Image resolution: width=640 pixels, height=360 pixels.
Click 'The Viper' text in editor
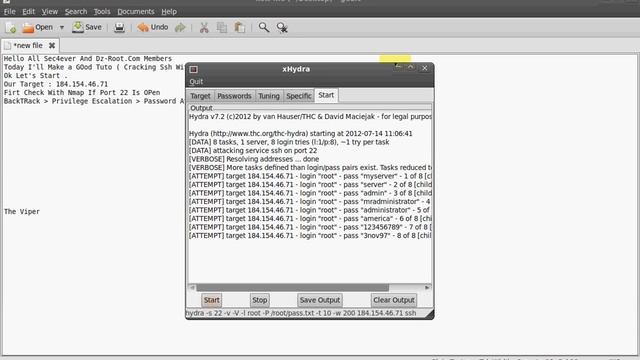22,211
